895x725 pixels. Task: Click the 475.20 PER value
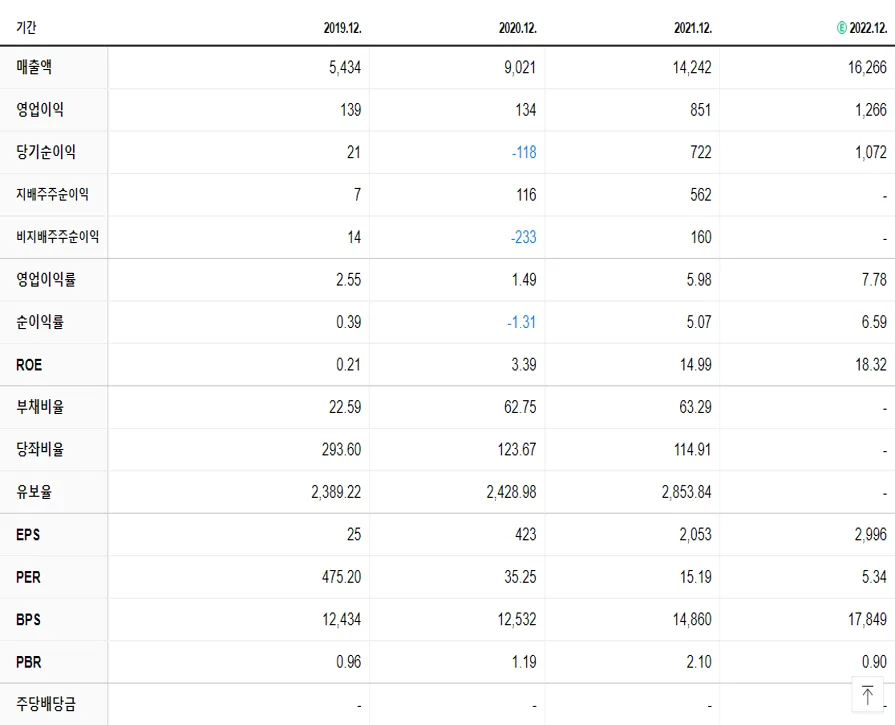point(341,577)
